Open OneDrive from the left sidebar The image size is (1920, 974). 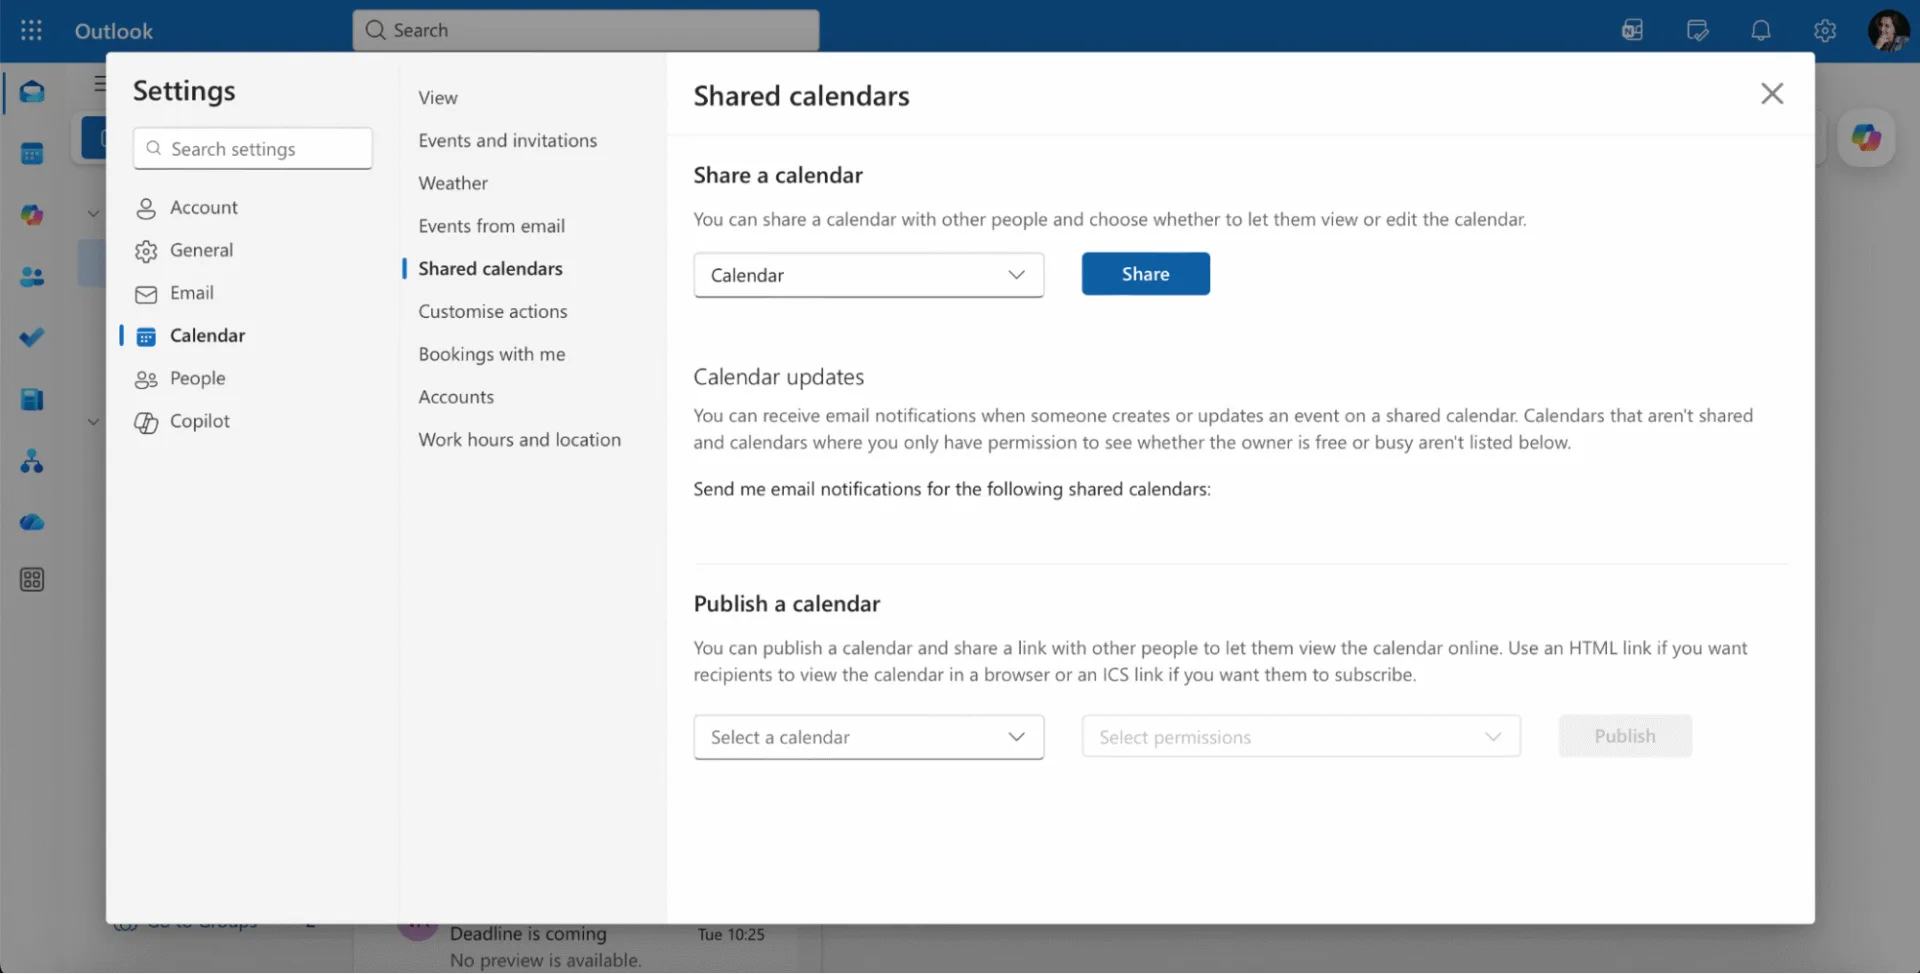(32, 521)
